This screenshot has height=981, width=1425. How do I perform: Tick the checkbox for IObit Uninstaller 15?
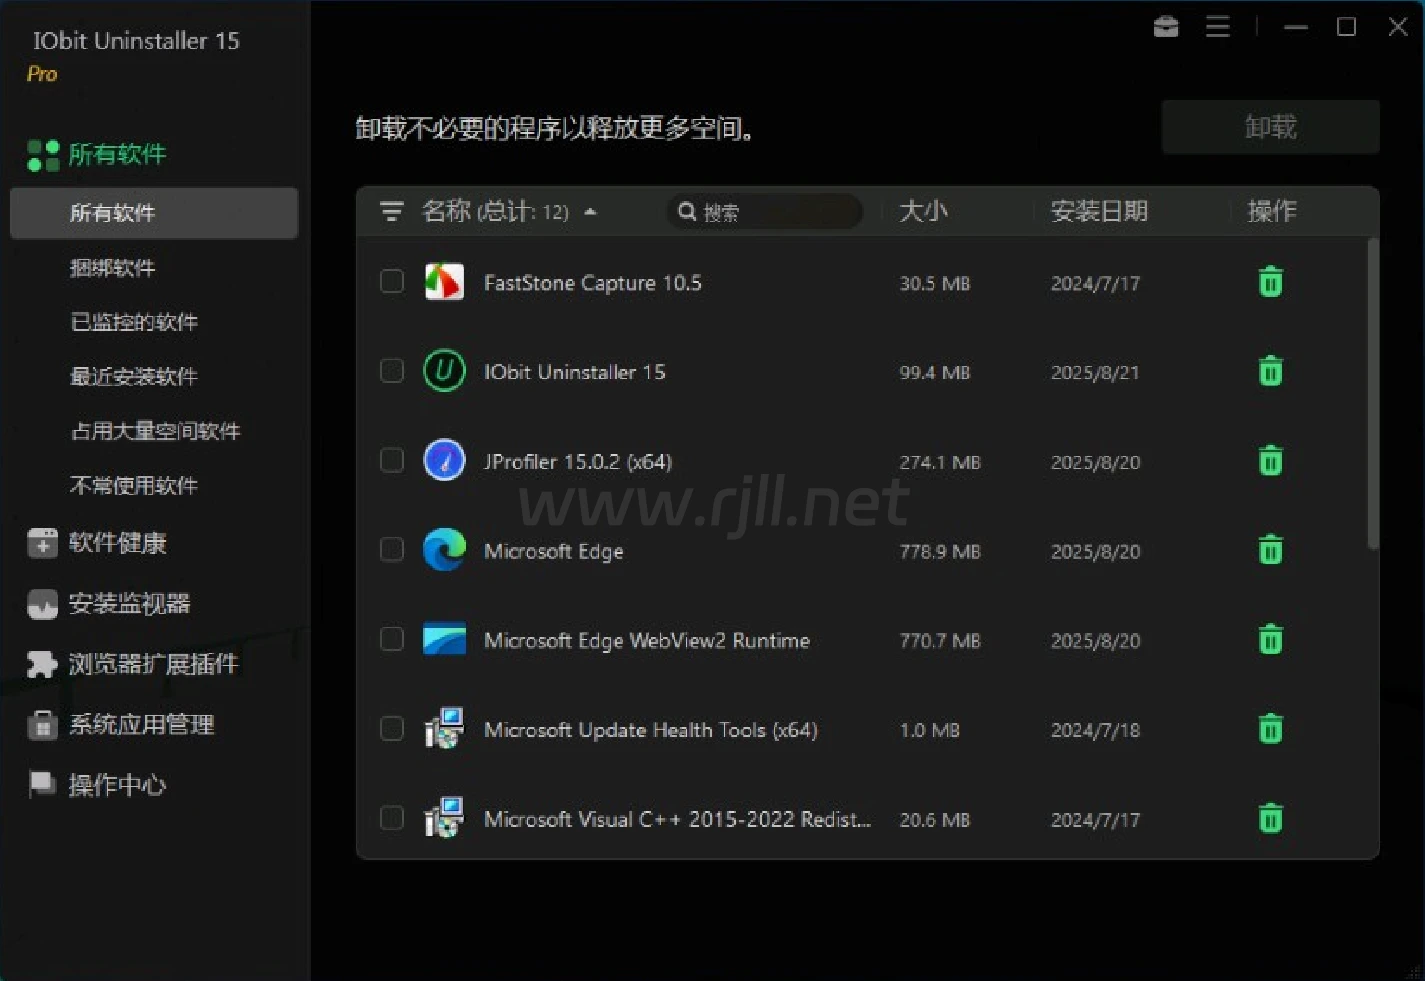pos(392,371)
